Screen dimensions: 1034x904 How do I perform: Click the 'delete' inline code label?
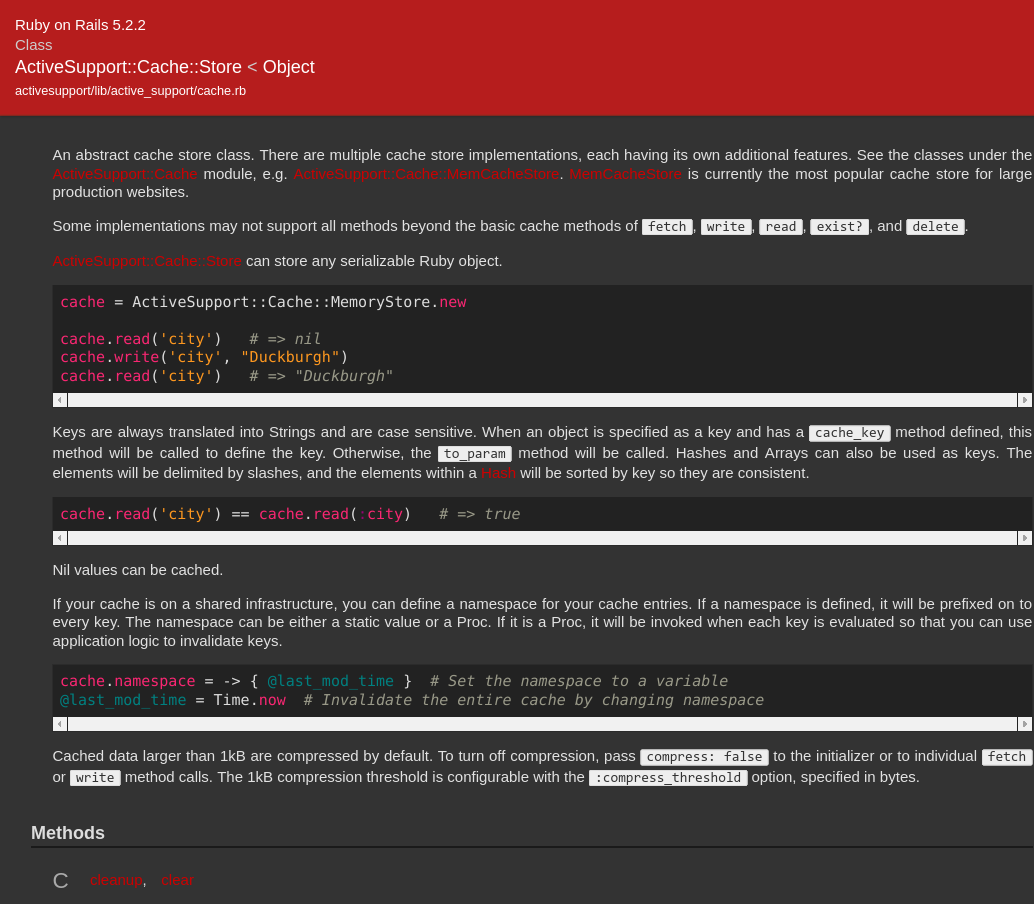click(x=936, y=227)
